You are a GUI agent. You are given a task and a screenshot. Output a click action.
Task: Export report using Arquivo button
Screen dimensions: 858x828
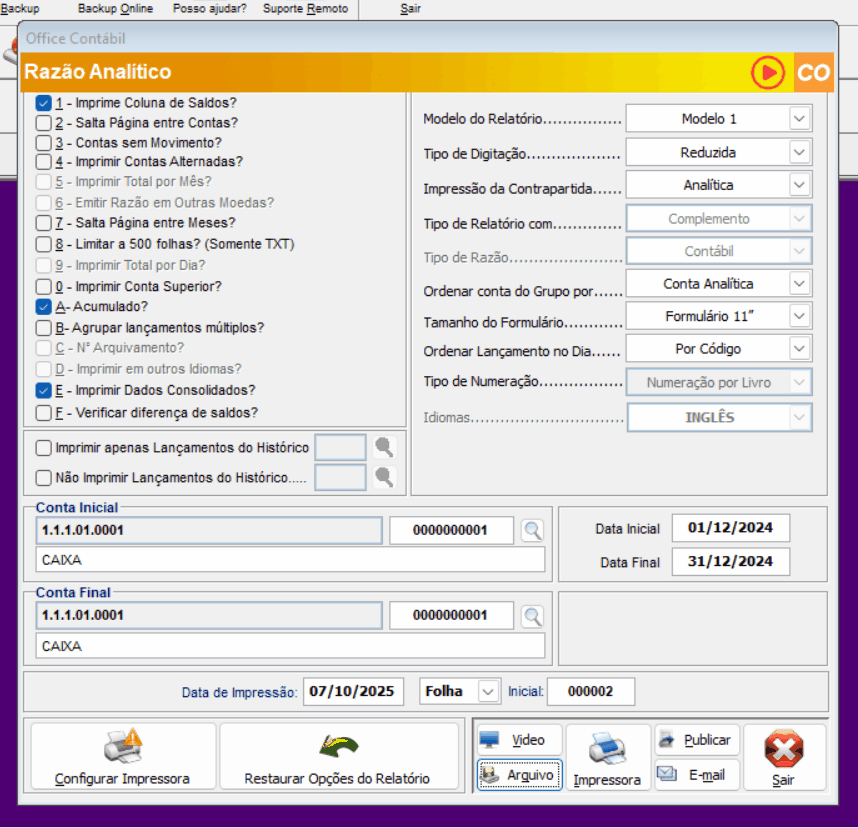[519, 774]
